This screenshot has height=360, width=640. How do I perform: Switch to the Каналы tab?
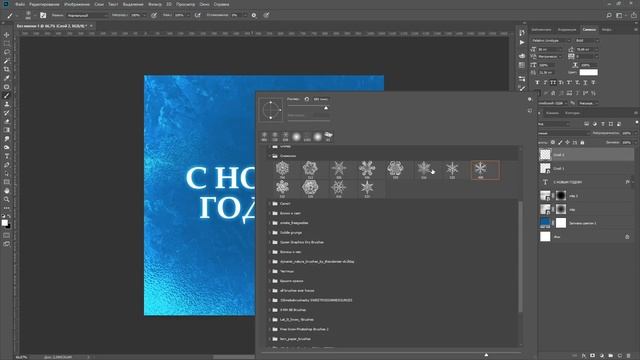click(x=552, y=113)
